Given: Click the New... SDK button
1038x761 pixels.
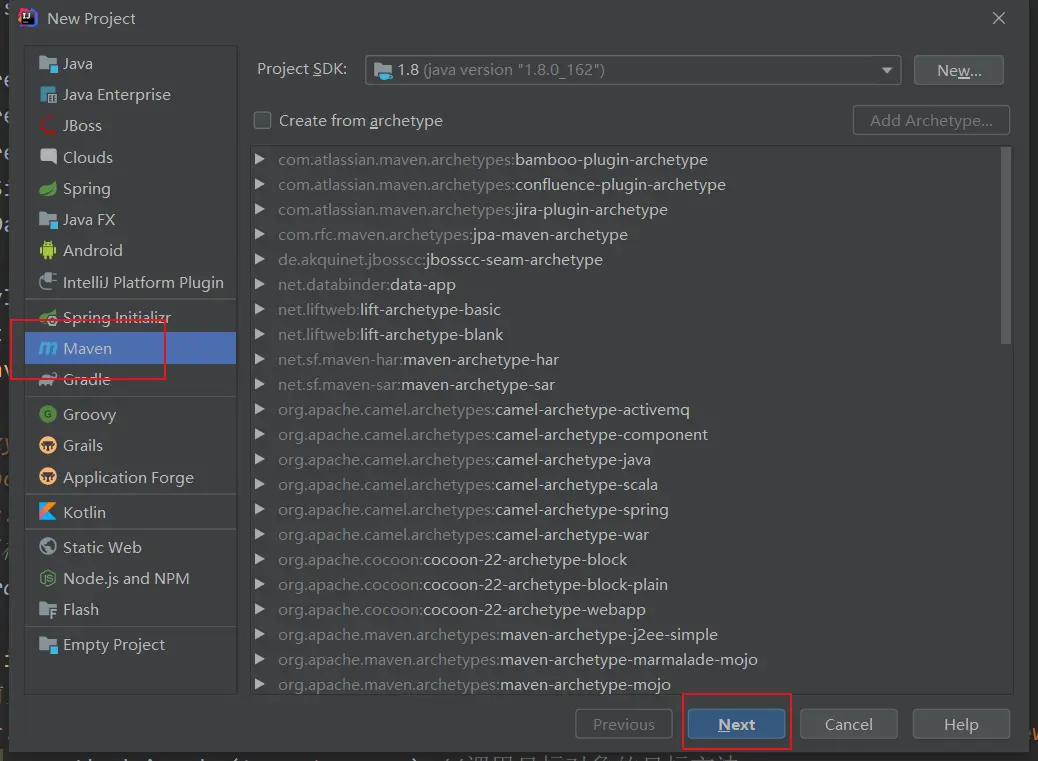Looking at the screenshot, I should [x=958, y=70].
